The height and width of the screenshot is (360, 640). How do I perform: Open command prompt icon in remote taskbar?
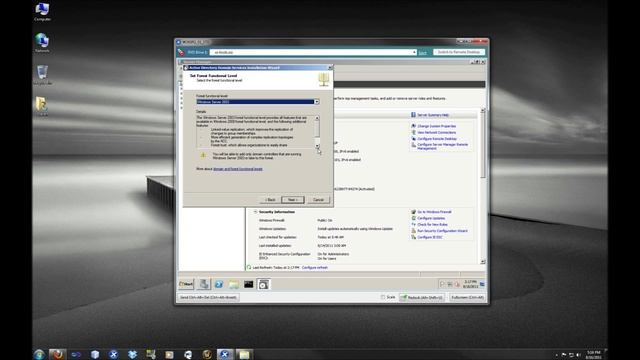pyautogui.click(x=249, y=284)
